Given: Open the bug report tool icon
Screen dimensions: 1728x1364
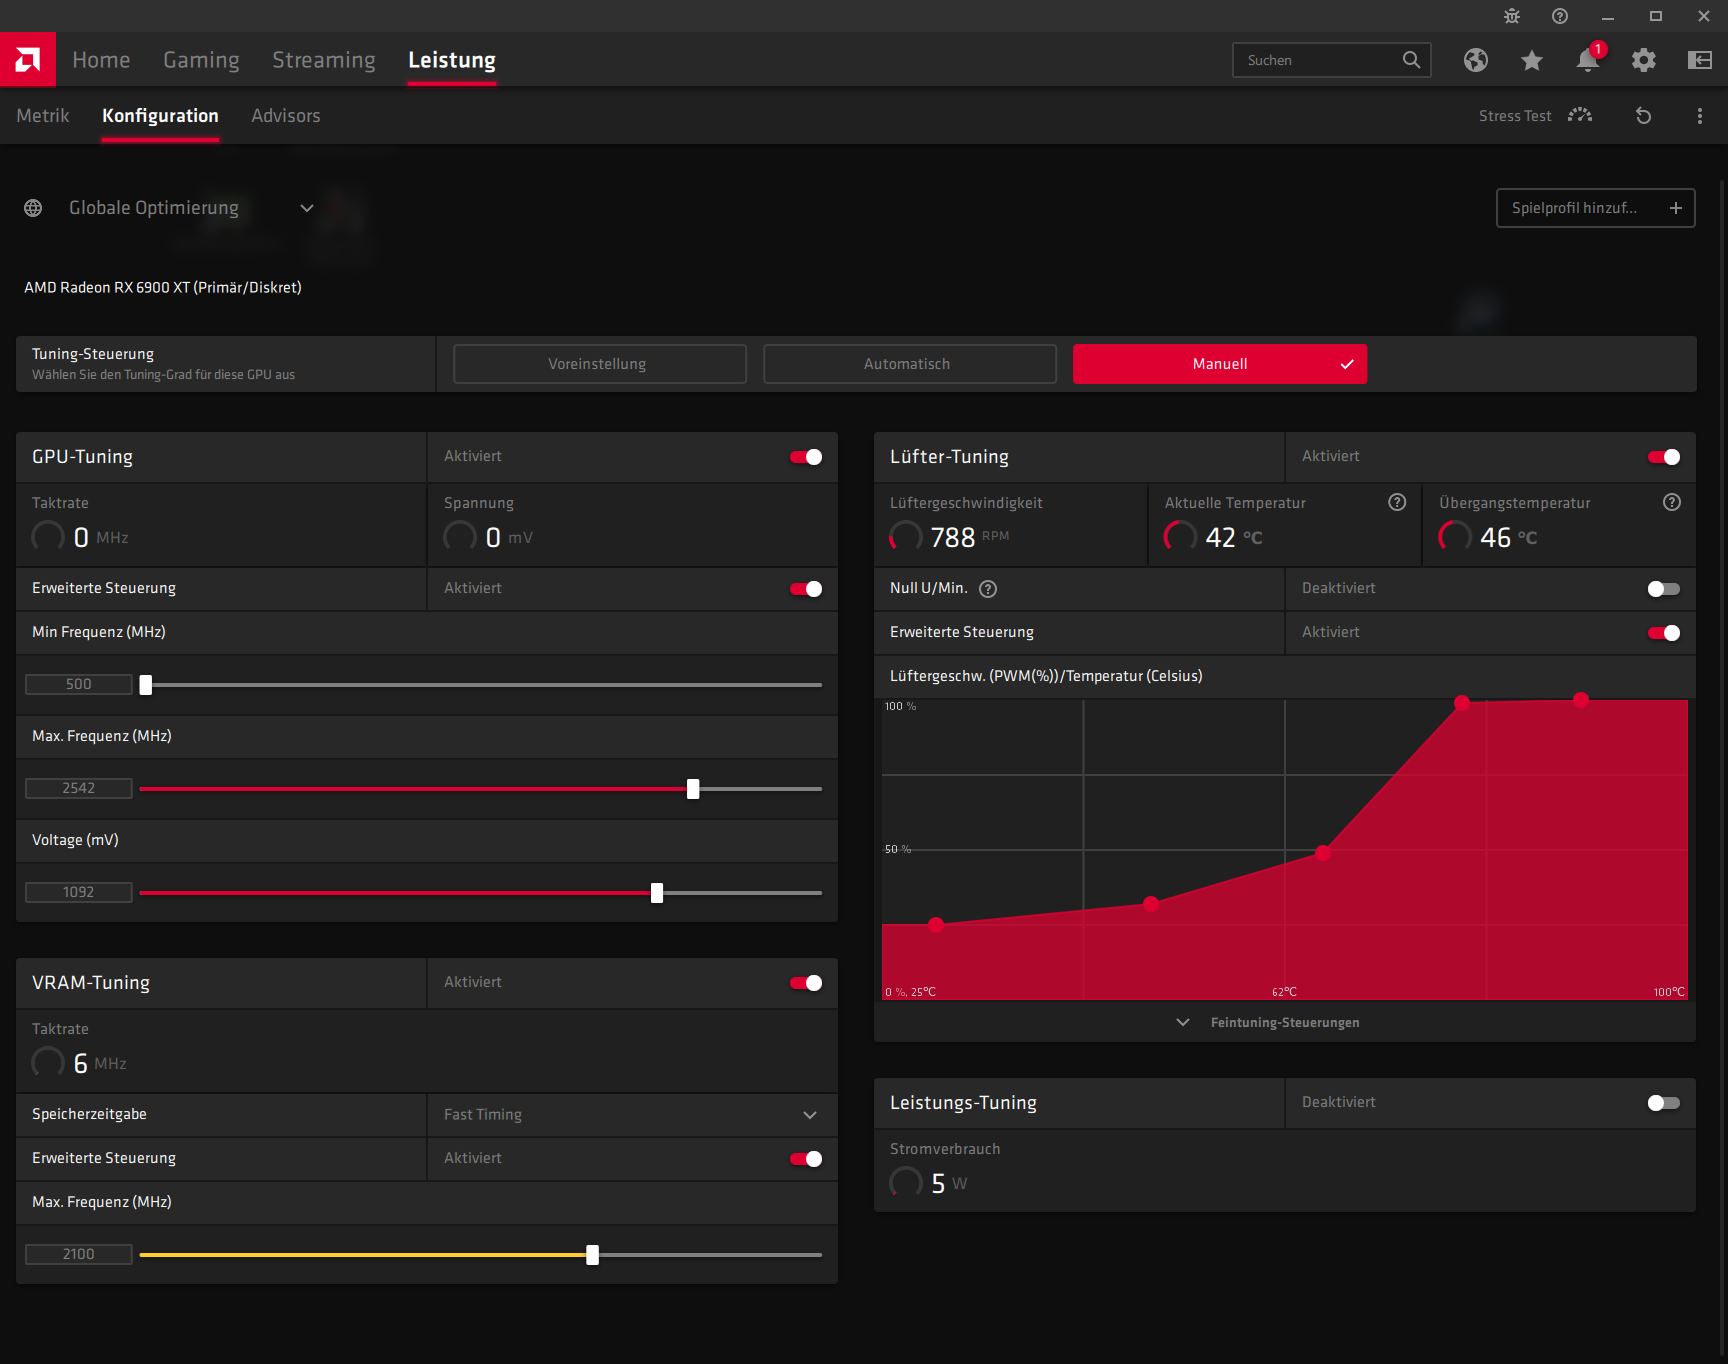Looking at the screenshot, I should point(1512,16).
